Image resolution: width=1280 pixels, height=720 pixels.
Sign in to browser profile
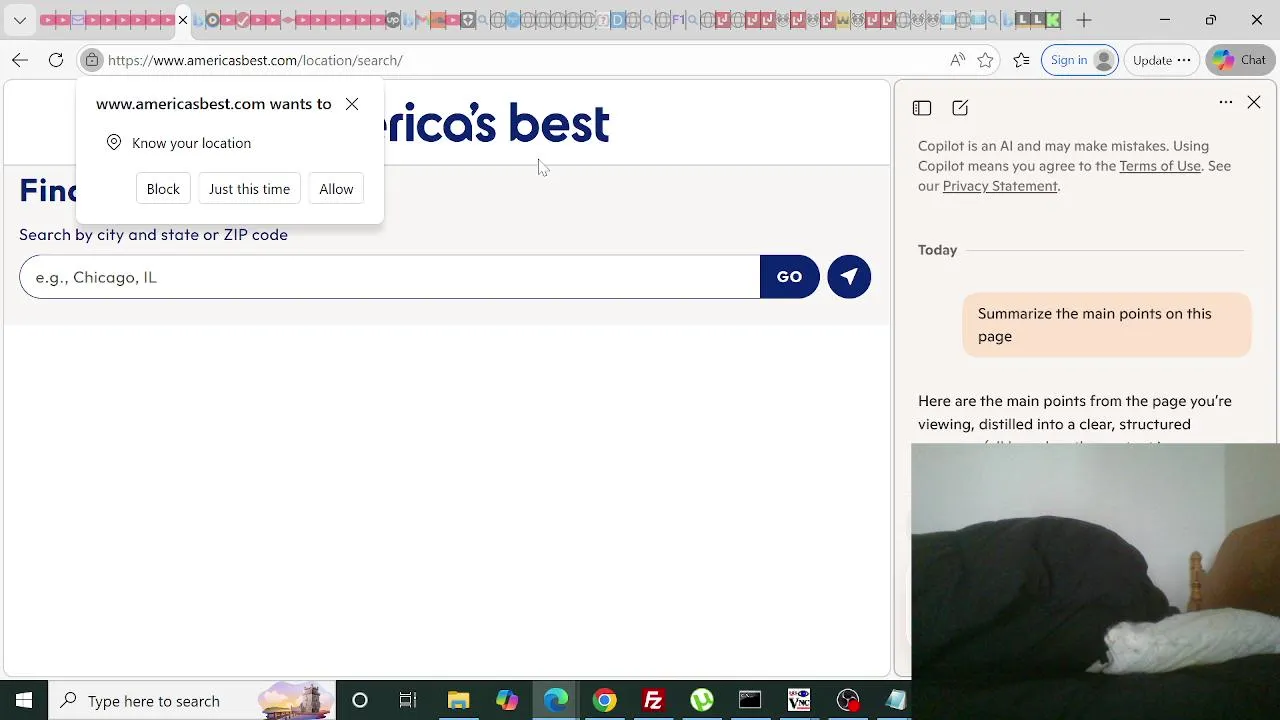pyautogui.click(x=1082, y=60)
